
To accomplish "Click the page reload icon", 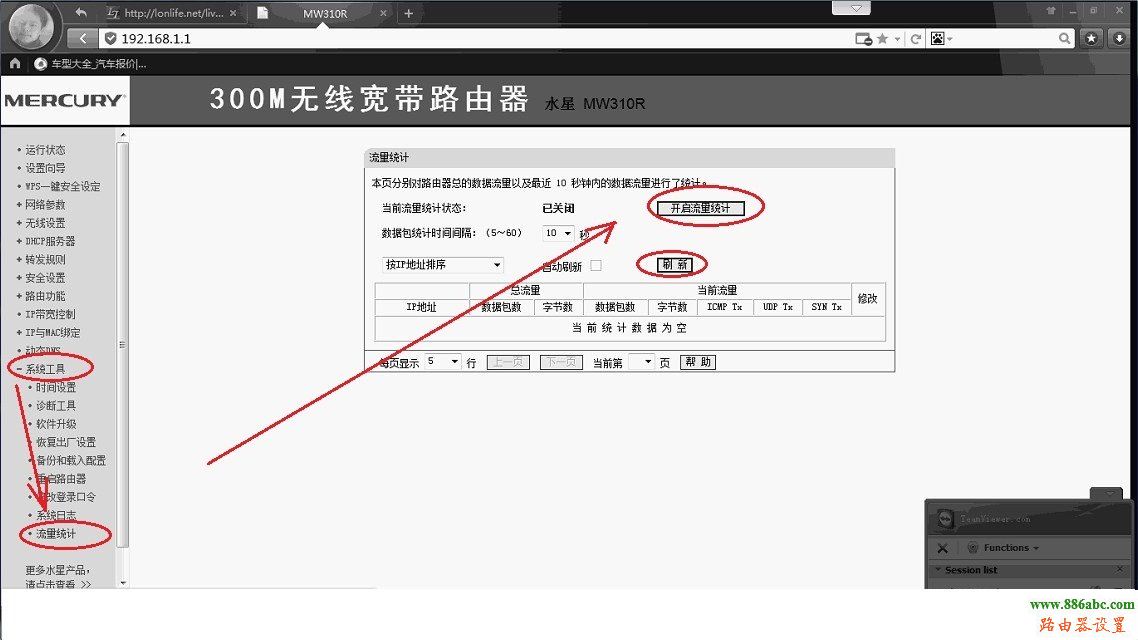I will click(x=915, y=38).
